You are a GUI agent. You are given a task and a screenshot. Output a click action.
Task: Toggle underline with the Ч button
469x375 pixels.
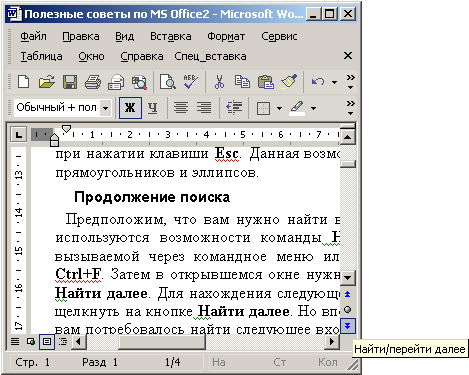point(153,108)
